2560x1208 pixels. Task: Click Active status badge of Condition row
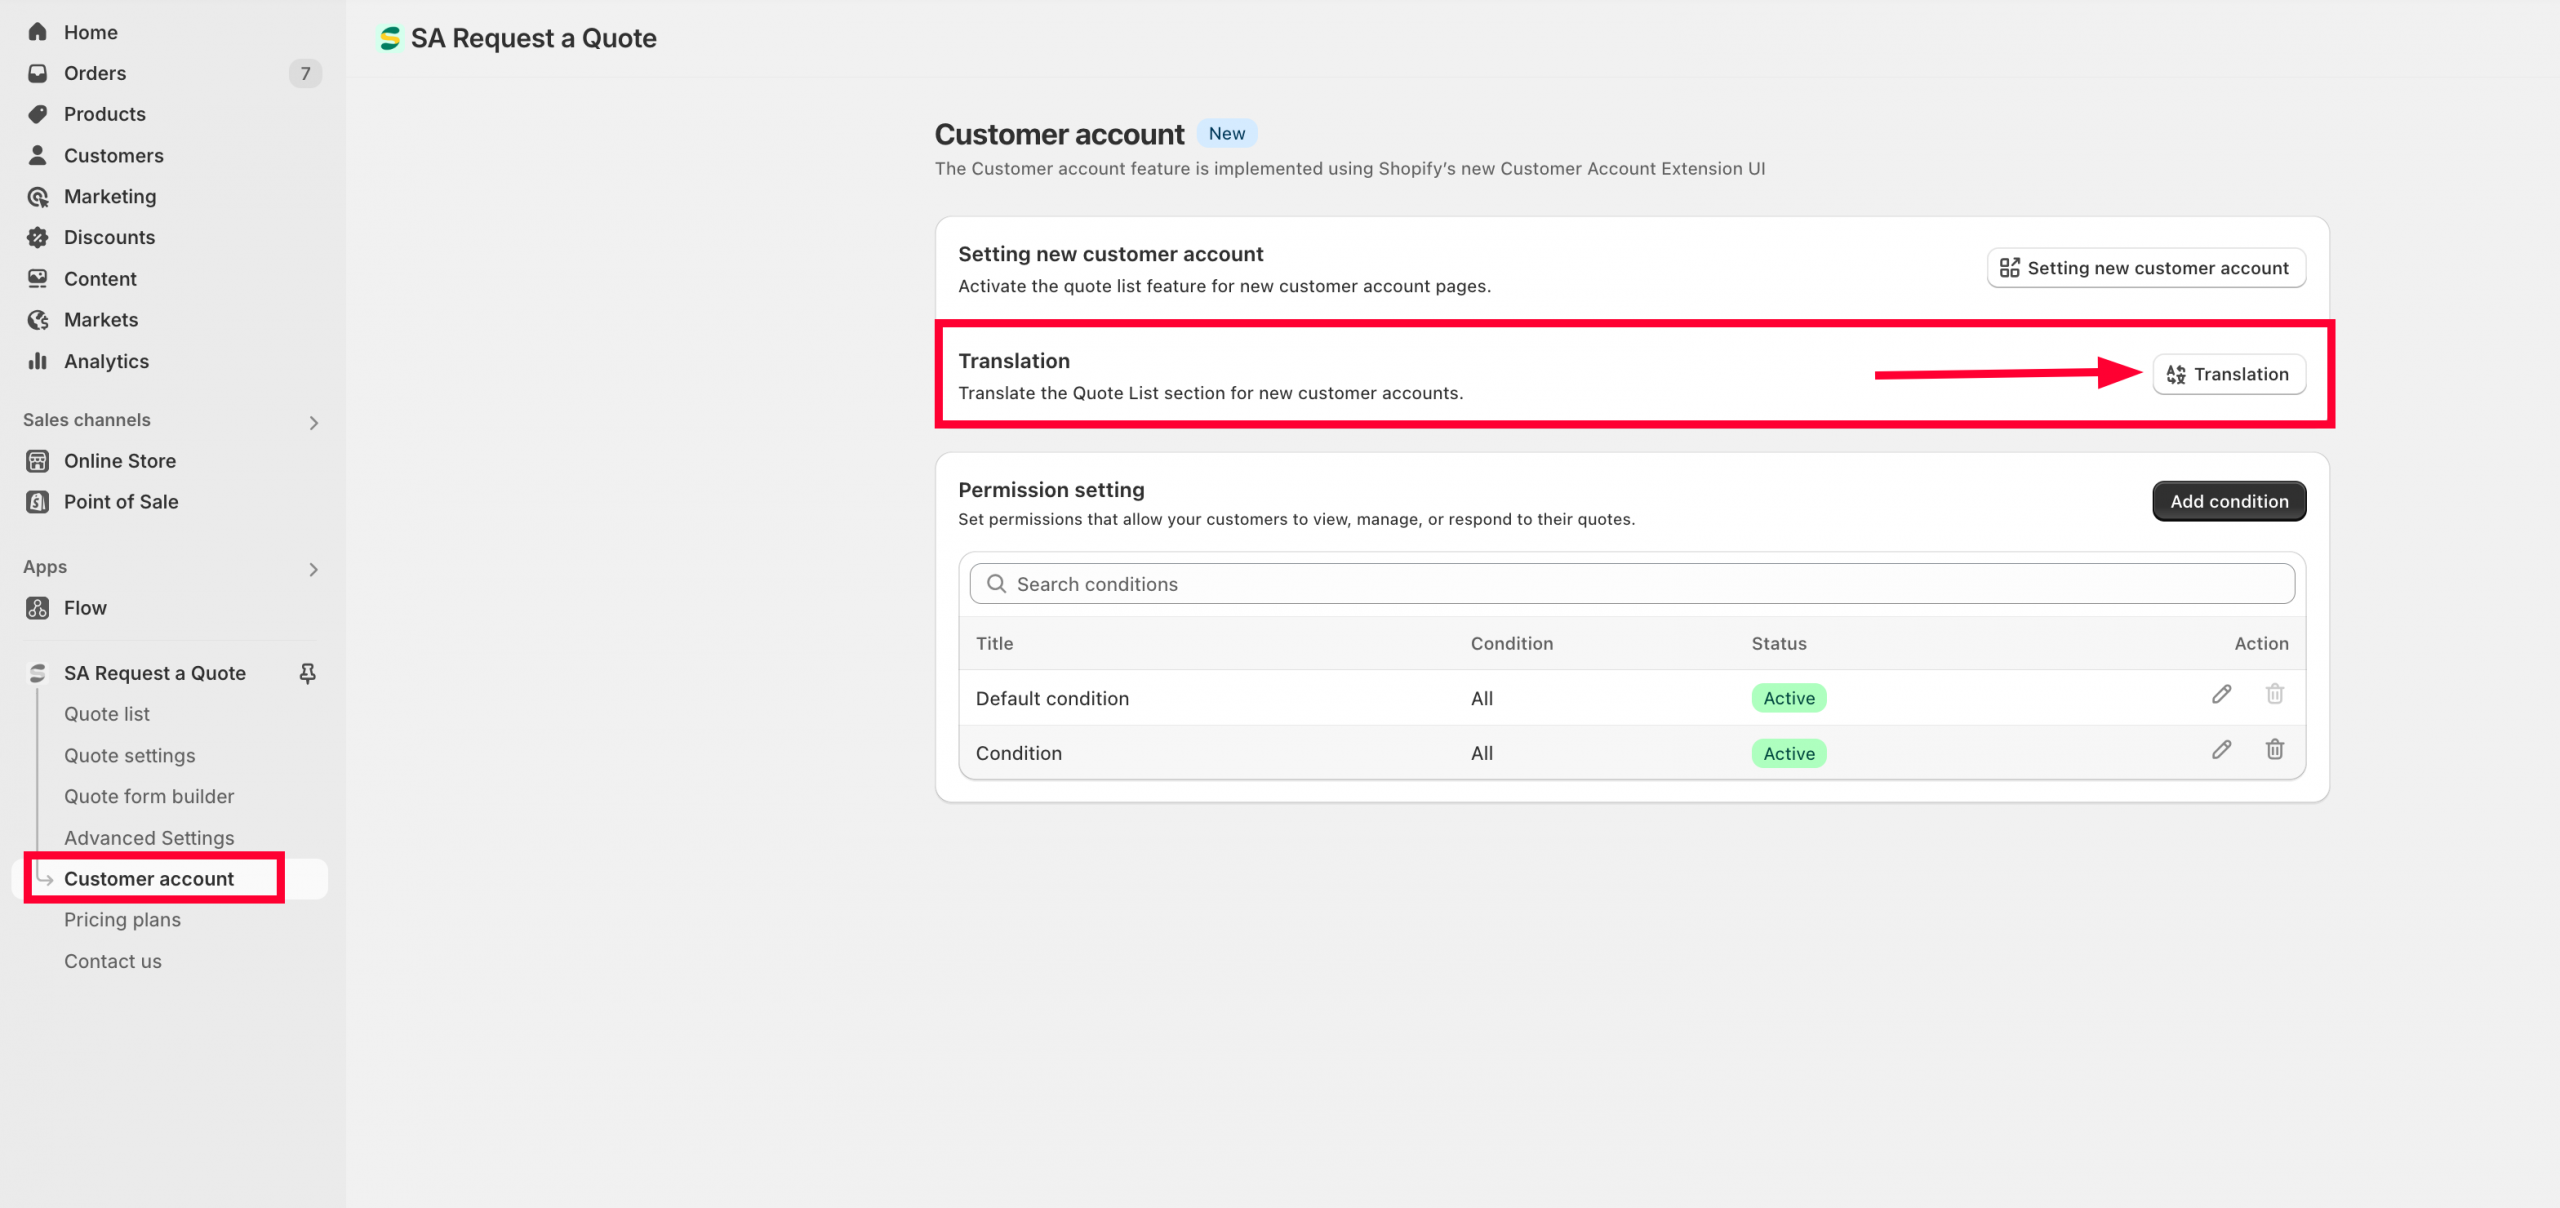click(1789, 754)
